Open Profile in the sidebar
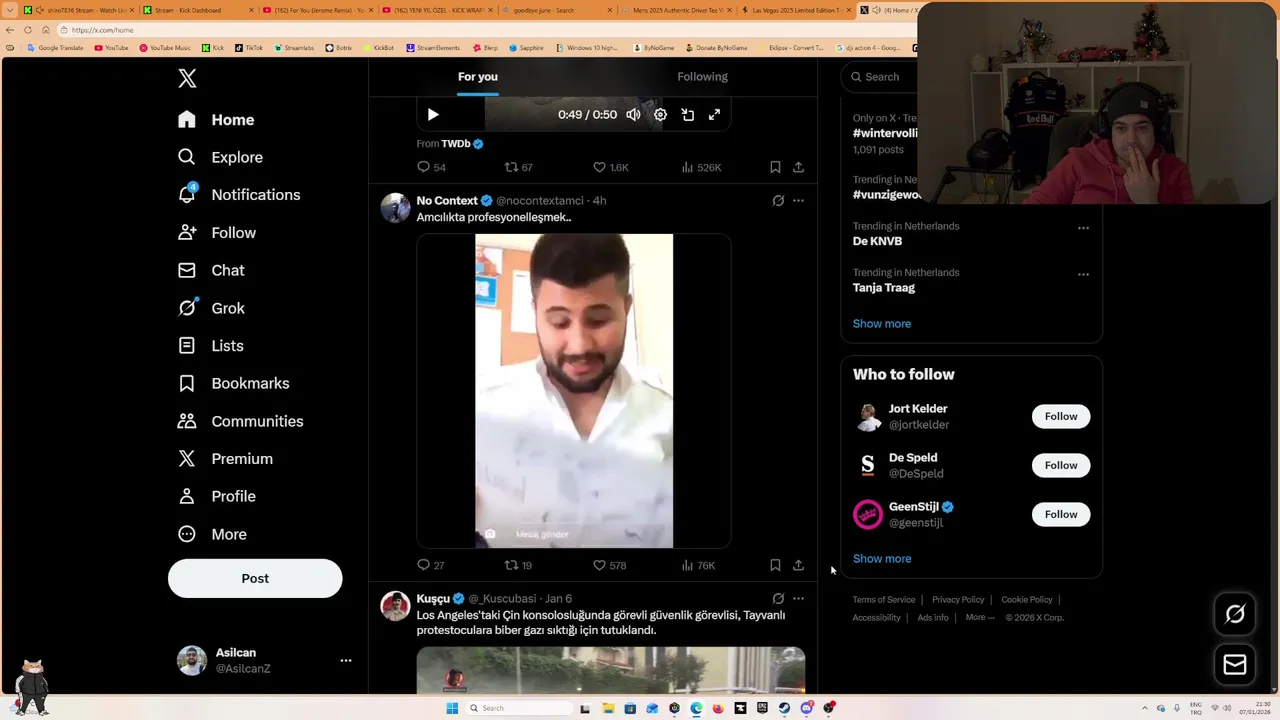1280x720 pixels. pyautogui.click(x=216, y=496)
